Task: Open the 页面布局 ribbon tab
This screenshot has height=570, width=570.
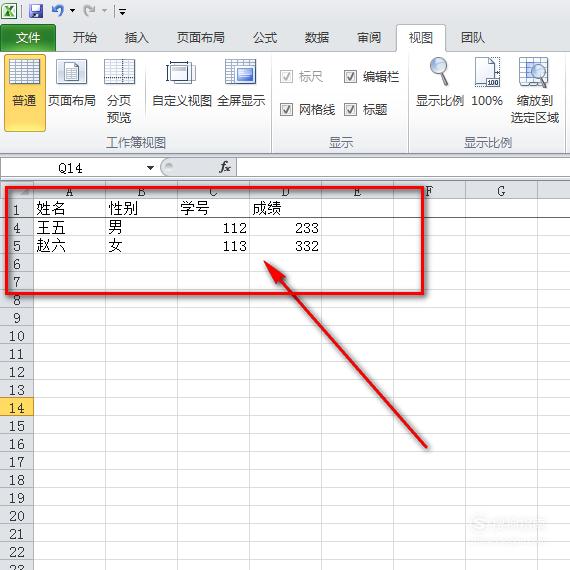Action: (x=201, y=38)
